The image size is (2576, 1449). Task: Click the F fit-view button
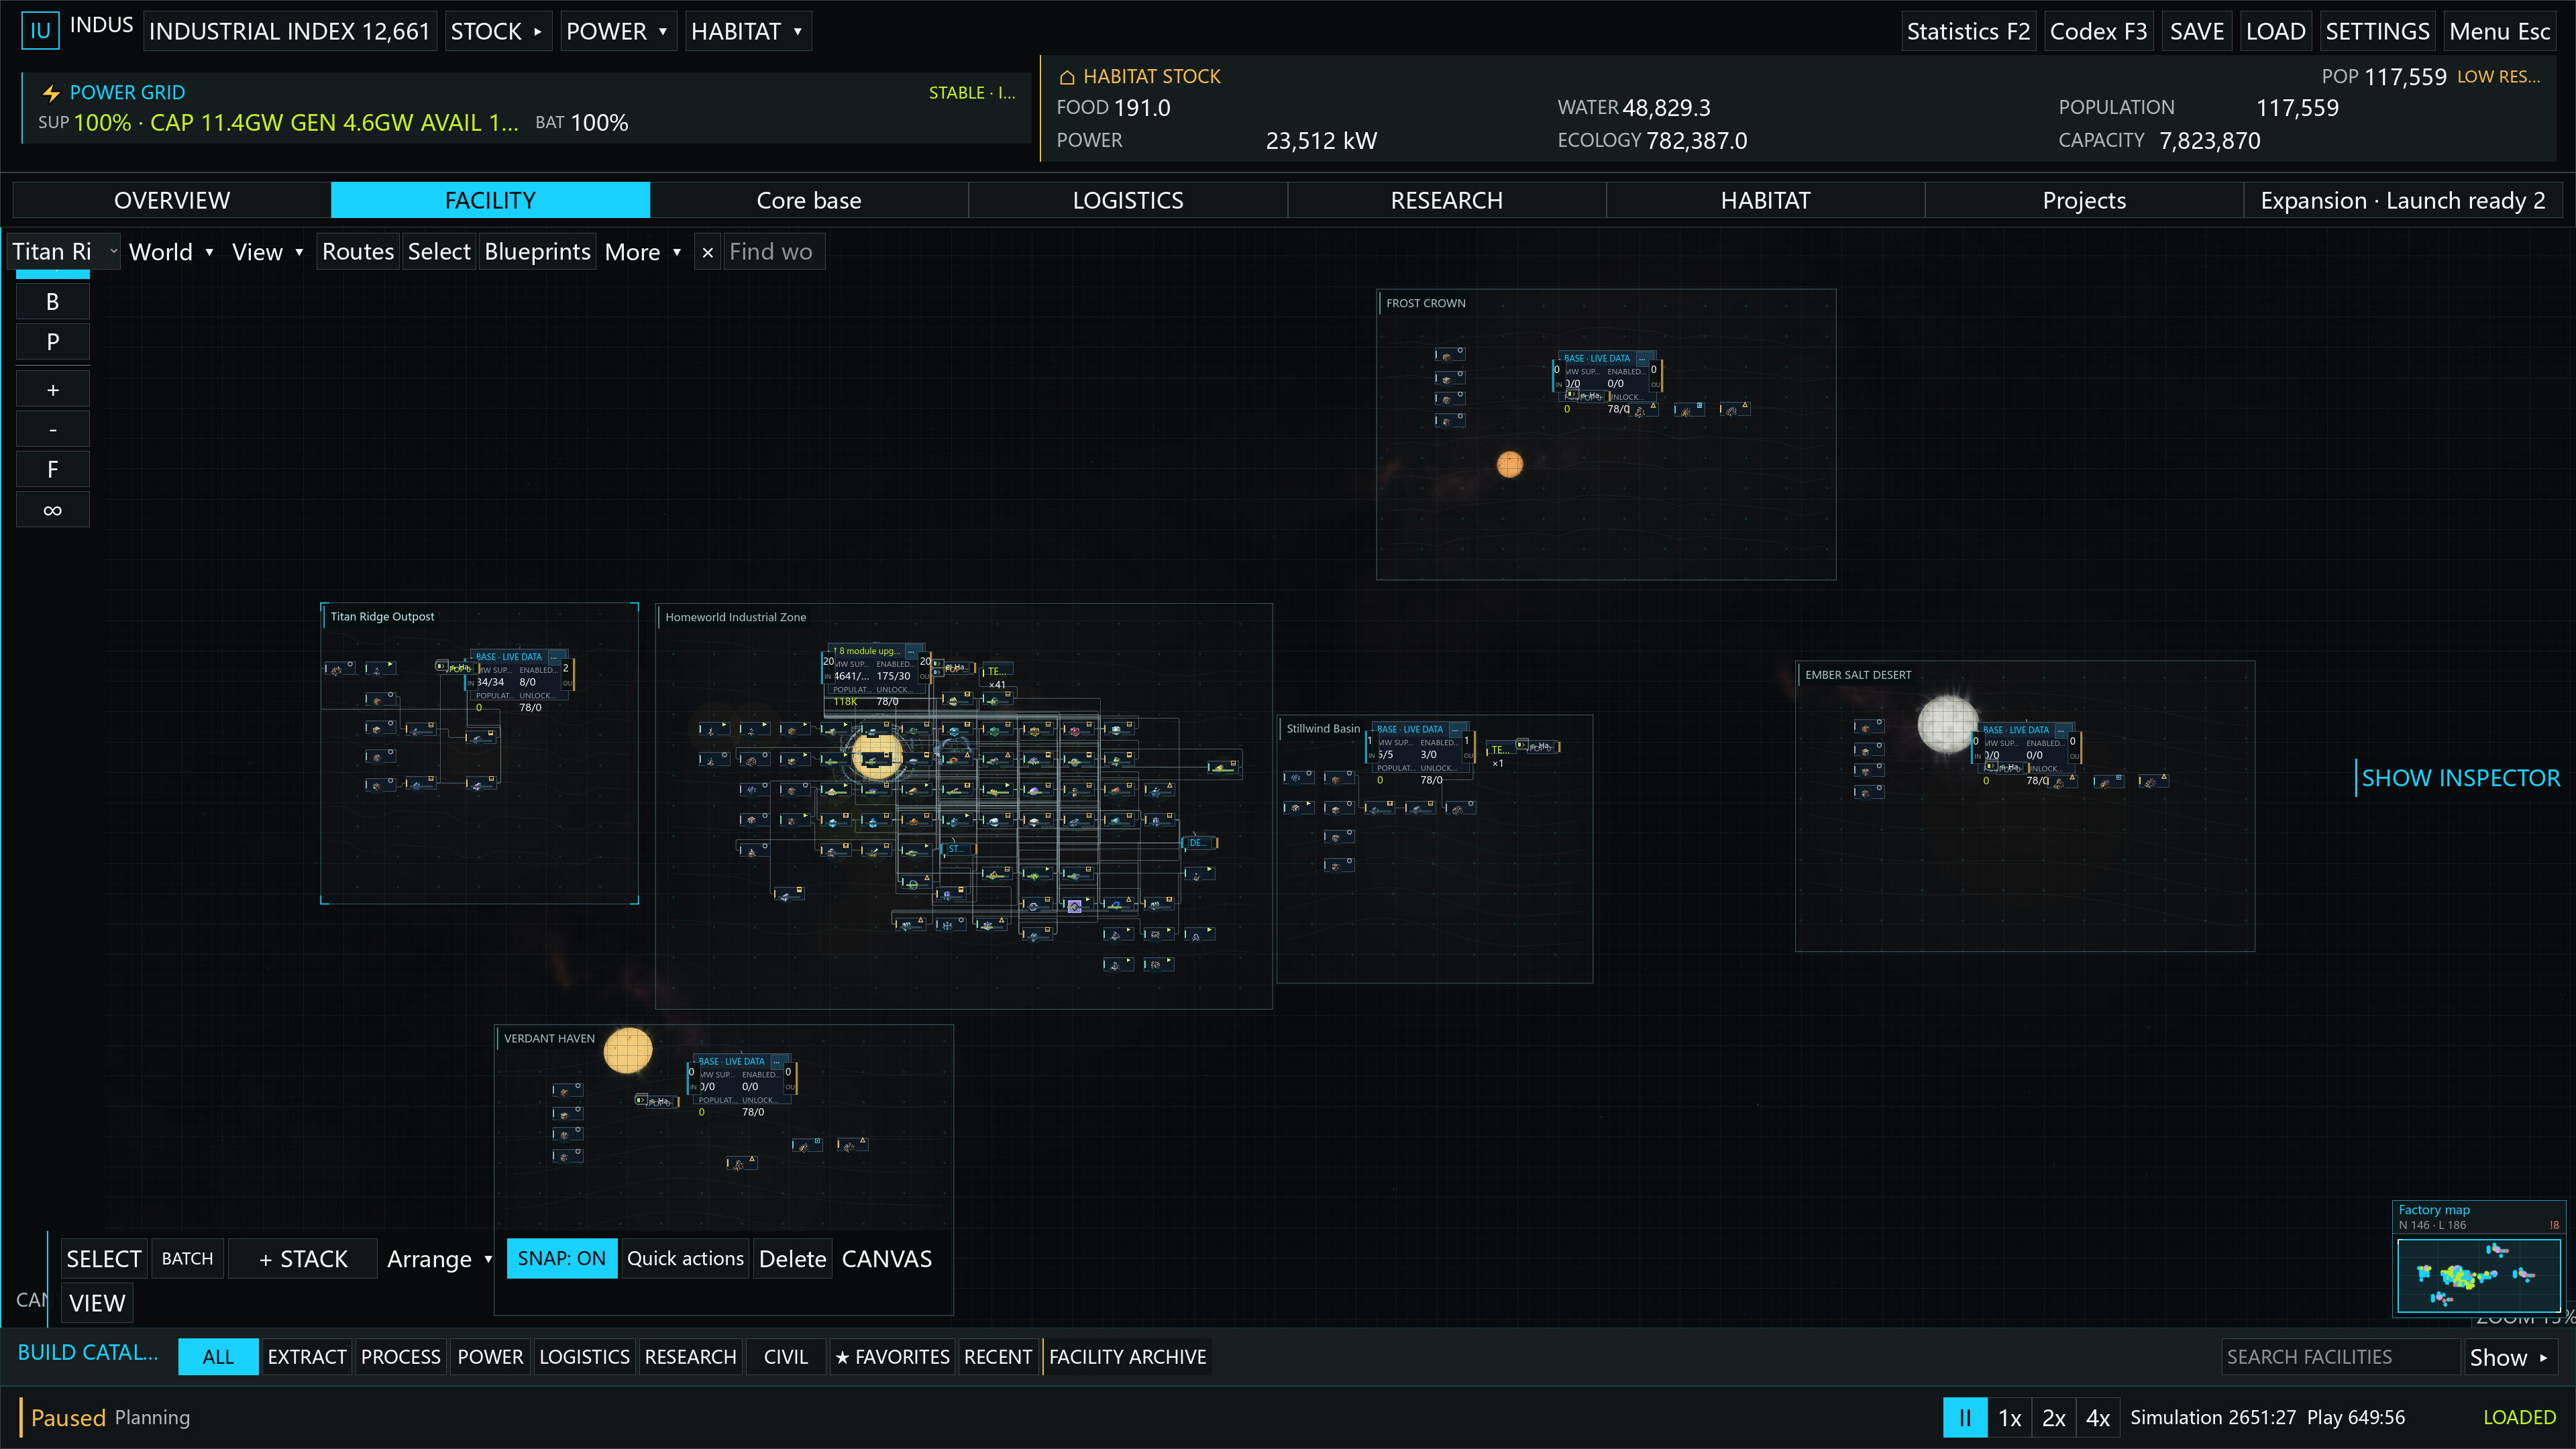coord(53,470)
